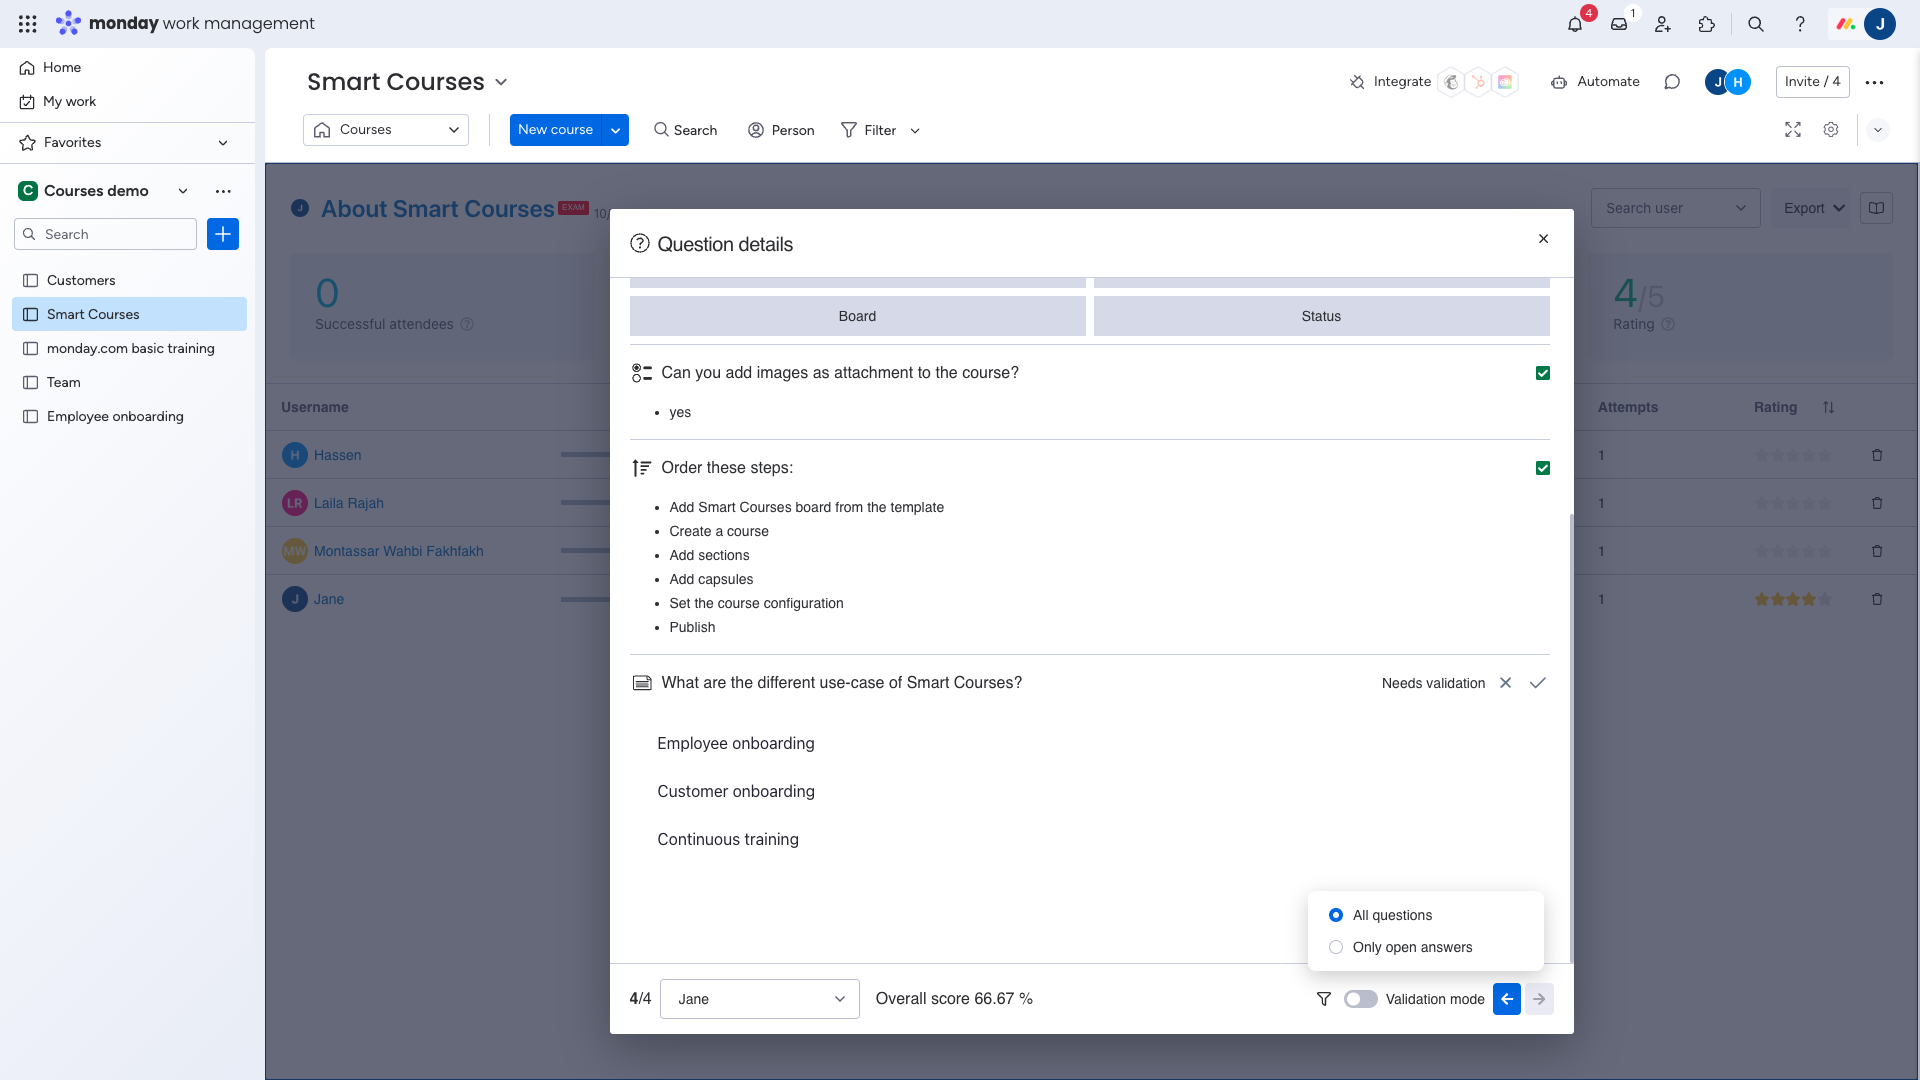Click the filter funnel icon in dialog footer

click(1324, 999)
